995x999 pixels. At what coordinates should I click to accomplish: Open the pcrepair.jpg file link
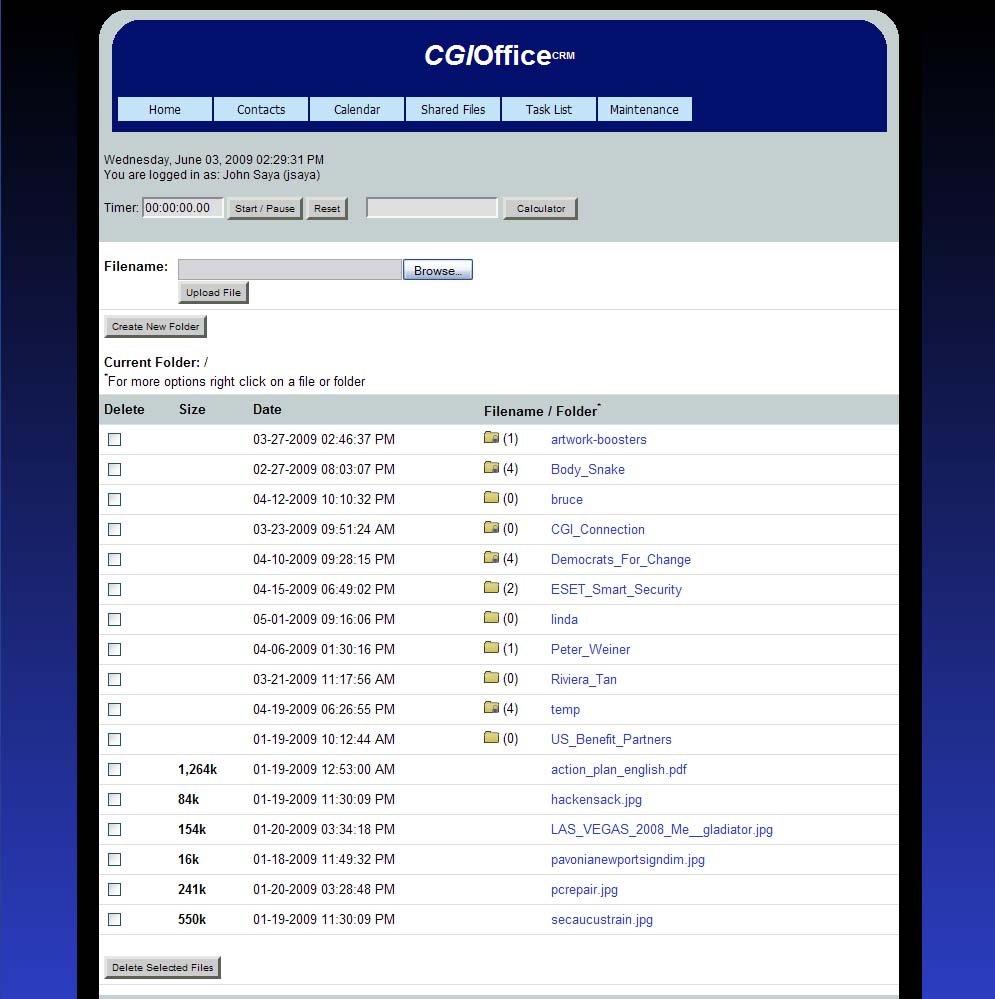pos(584,889)
